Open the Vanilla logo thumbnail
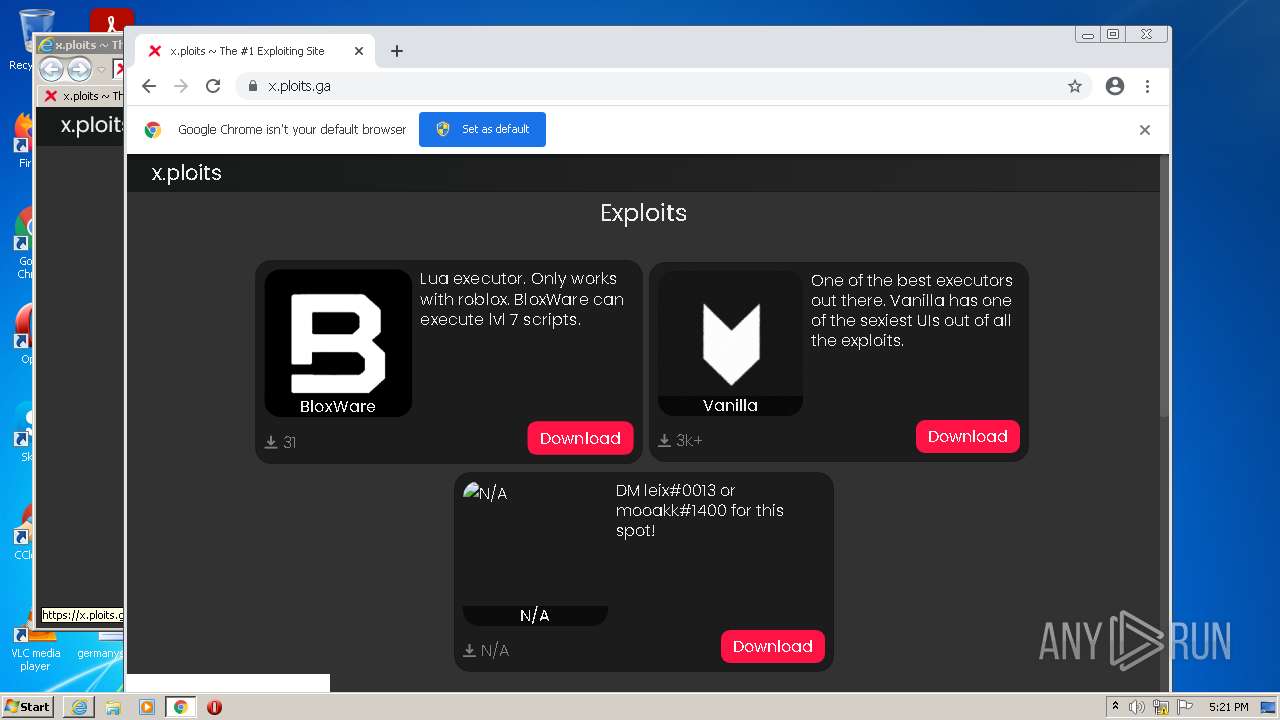This screenshot has width=1280, height=720. pyautogui.click(x=730, y=343)
